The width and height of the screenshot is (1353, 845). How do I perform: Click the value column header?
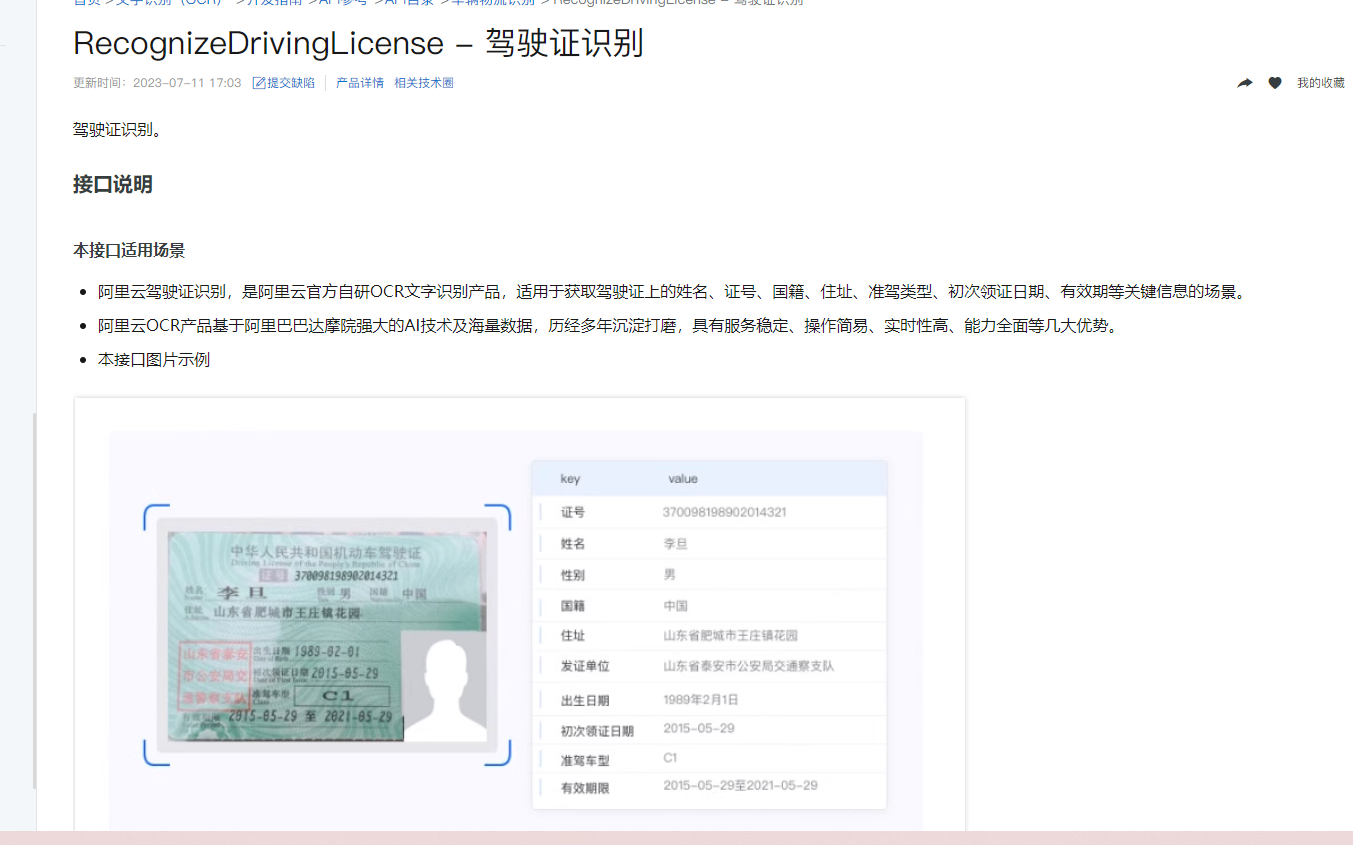pyautogui.click(x=683, y=479)
